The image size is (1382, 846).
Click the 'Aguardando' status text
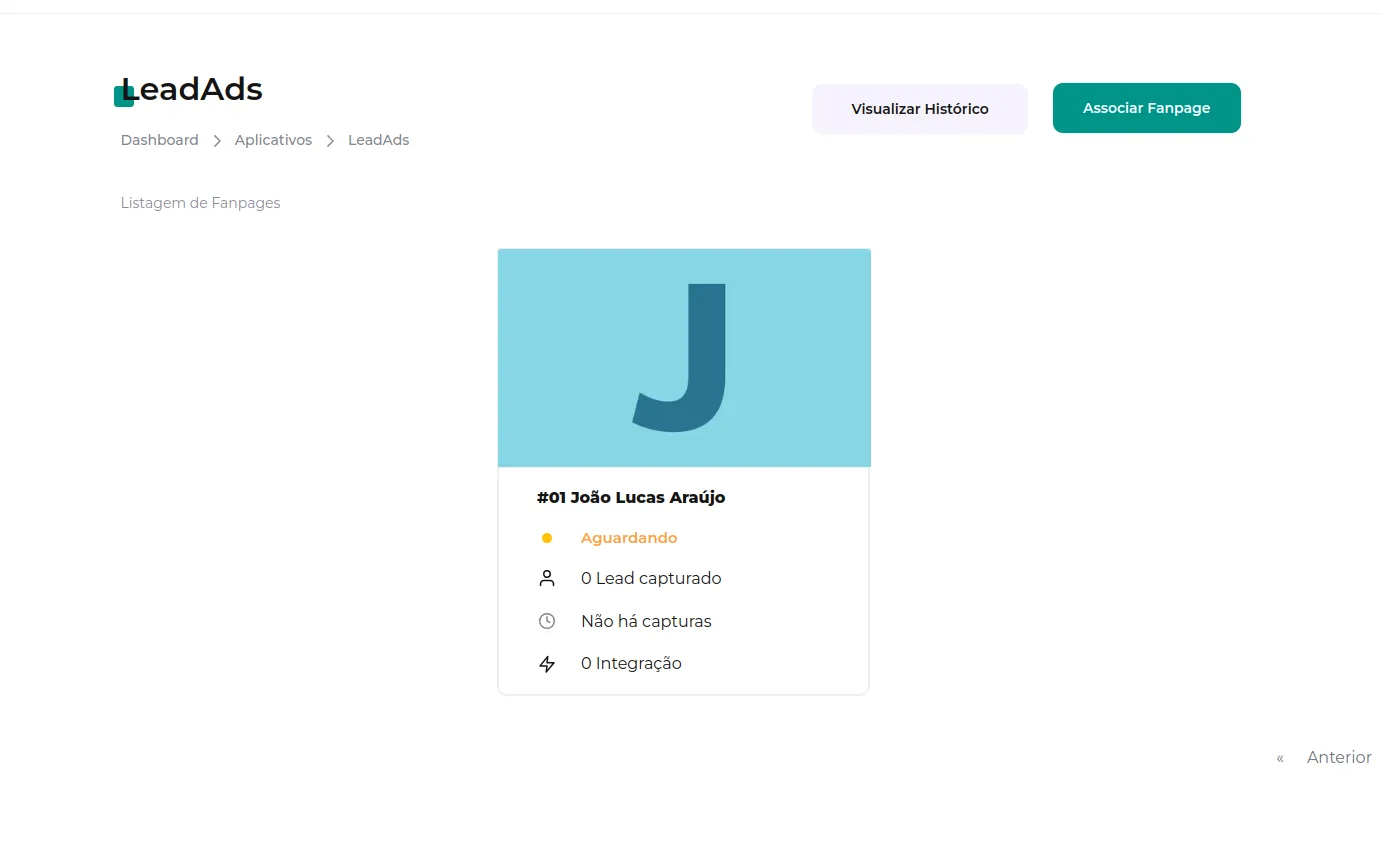(629, 538)
